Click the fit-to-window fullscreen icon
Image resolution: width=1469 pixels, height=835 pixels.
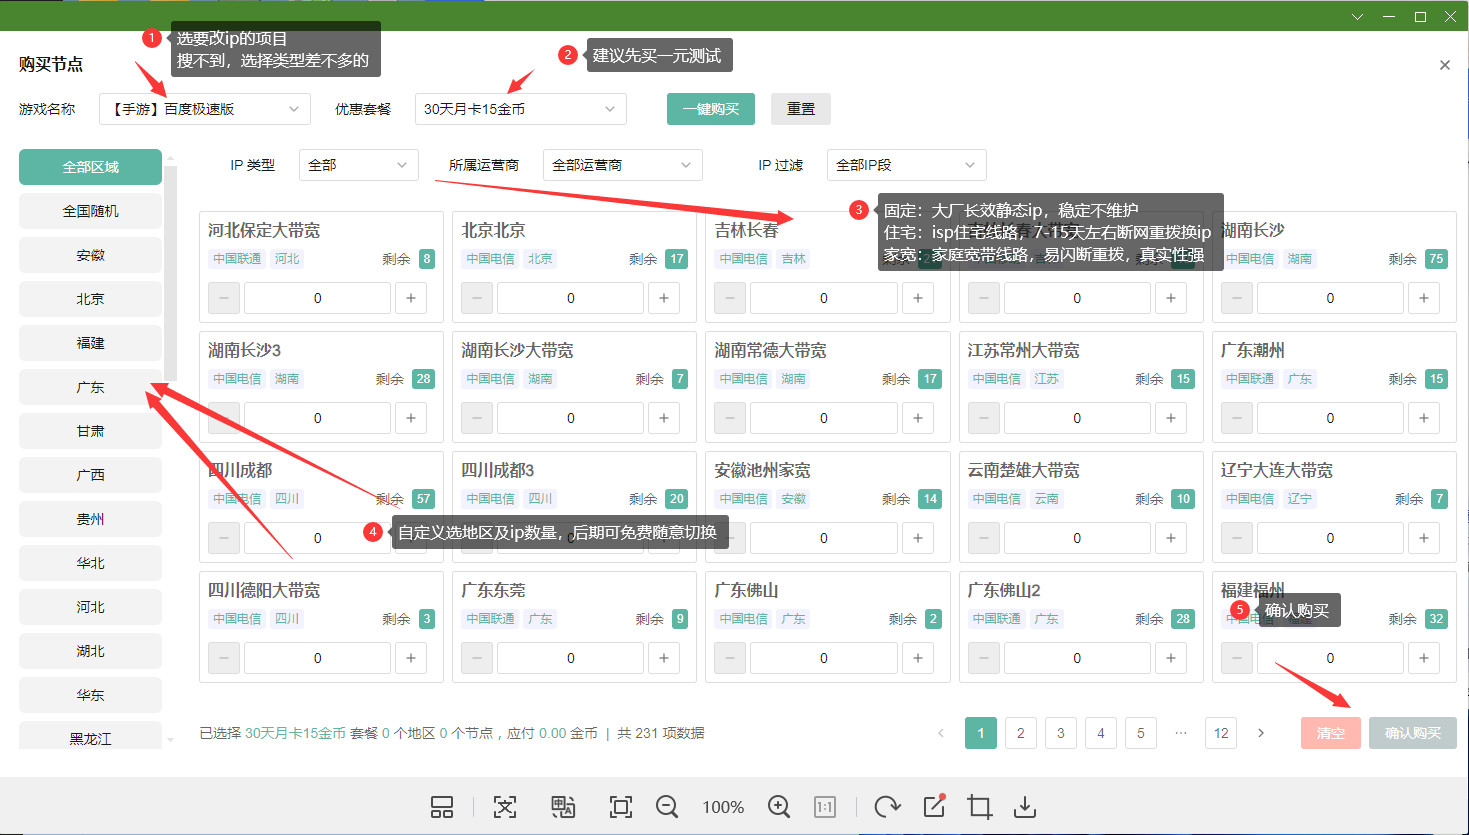pos(620,807)
